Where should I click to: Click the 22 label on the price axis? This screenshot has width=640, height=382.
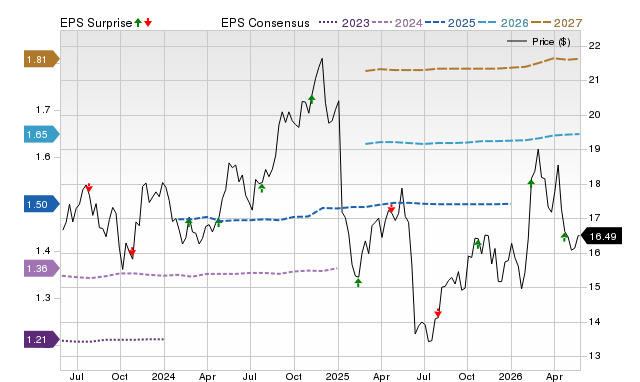pyautogui.click(x=595, y=45)
